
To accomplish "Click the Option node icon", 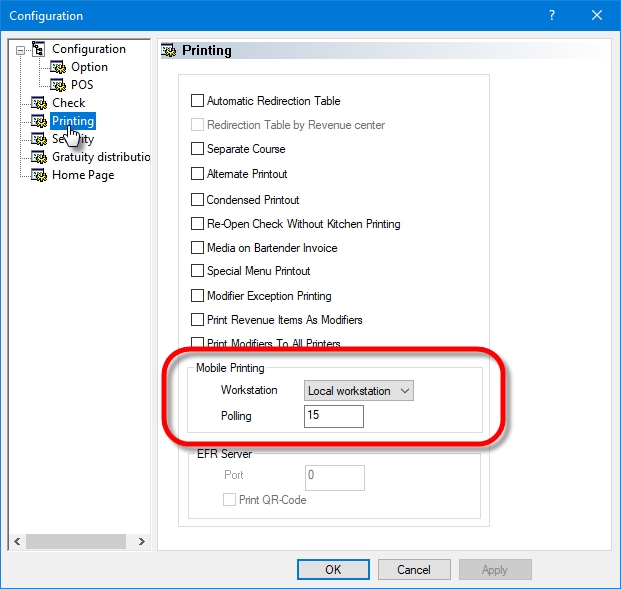I will click(58, 67).
